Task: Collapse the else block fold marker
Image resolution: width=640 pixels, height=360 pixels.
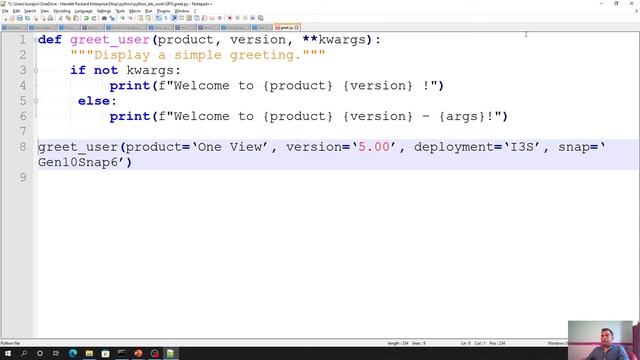Action: pyautogui.click(x=36, y=101)
